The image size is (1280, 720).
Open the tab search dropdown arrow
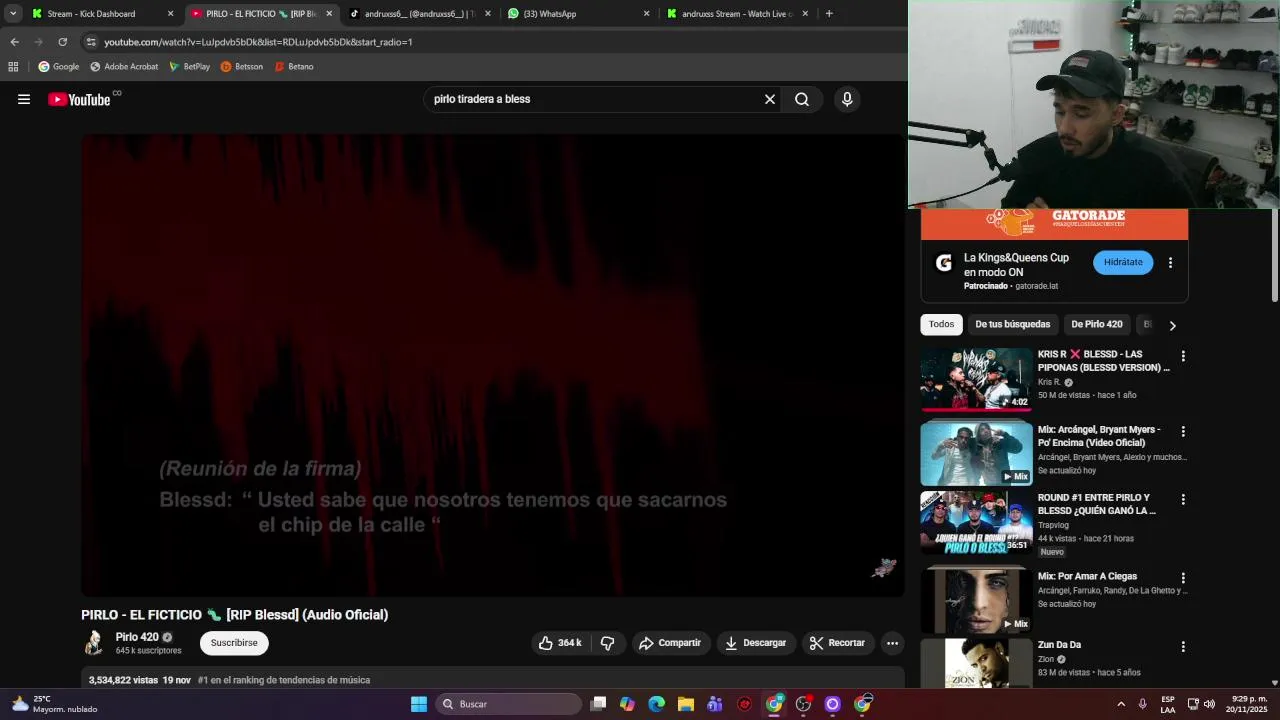(13, 14)
